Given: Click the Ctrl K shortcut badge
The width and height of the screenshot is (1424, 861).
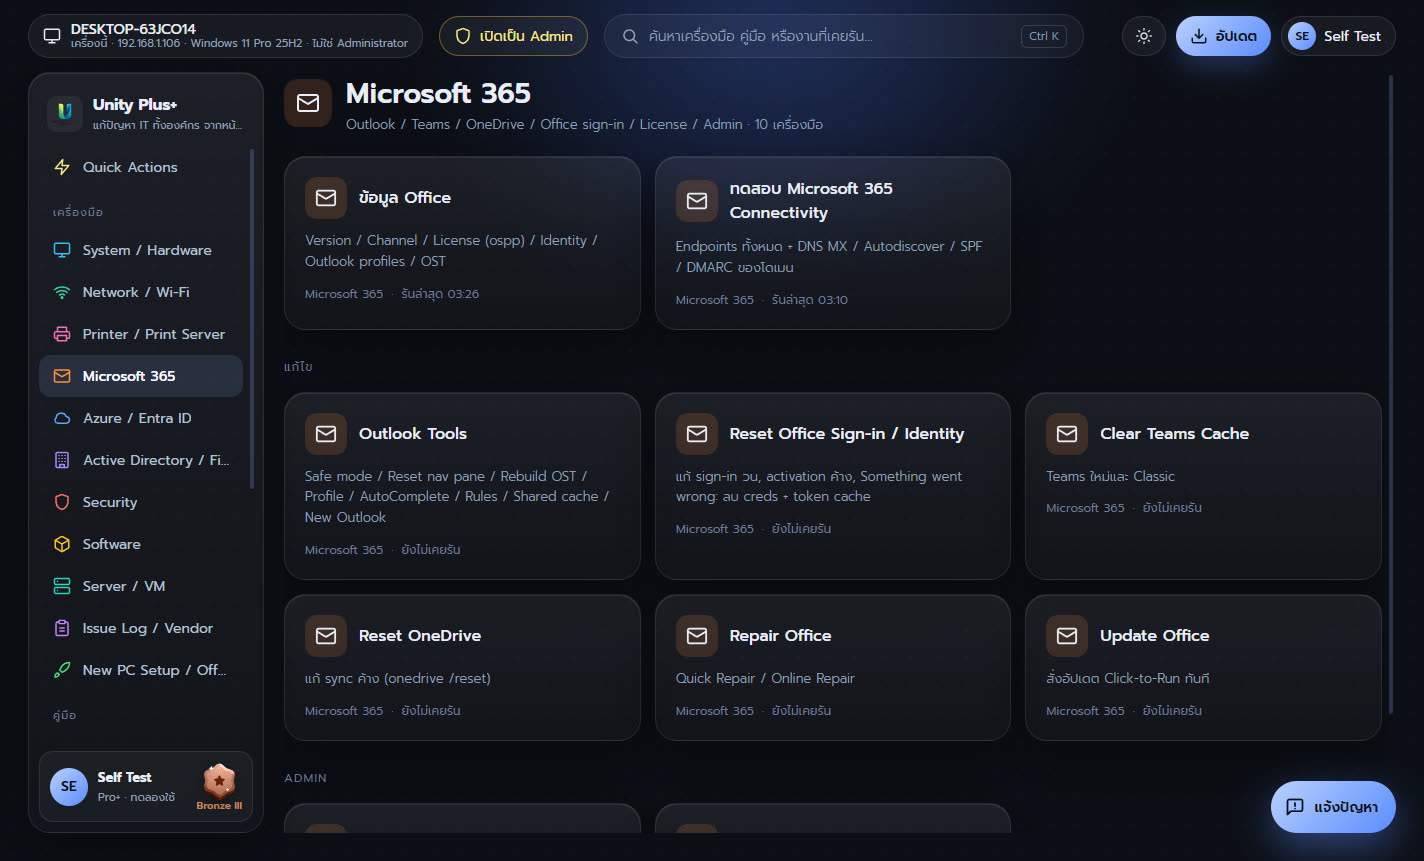Looking at the screenshot, I should 1044,36.
